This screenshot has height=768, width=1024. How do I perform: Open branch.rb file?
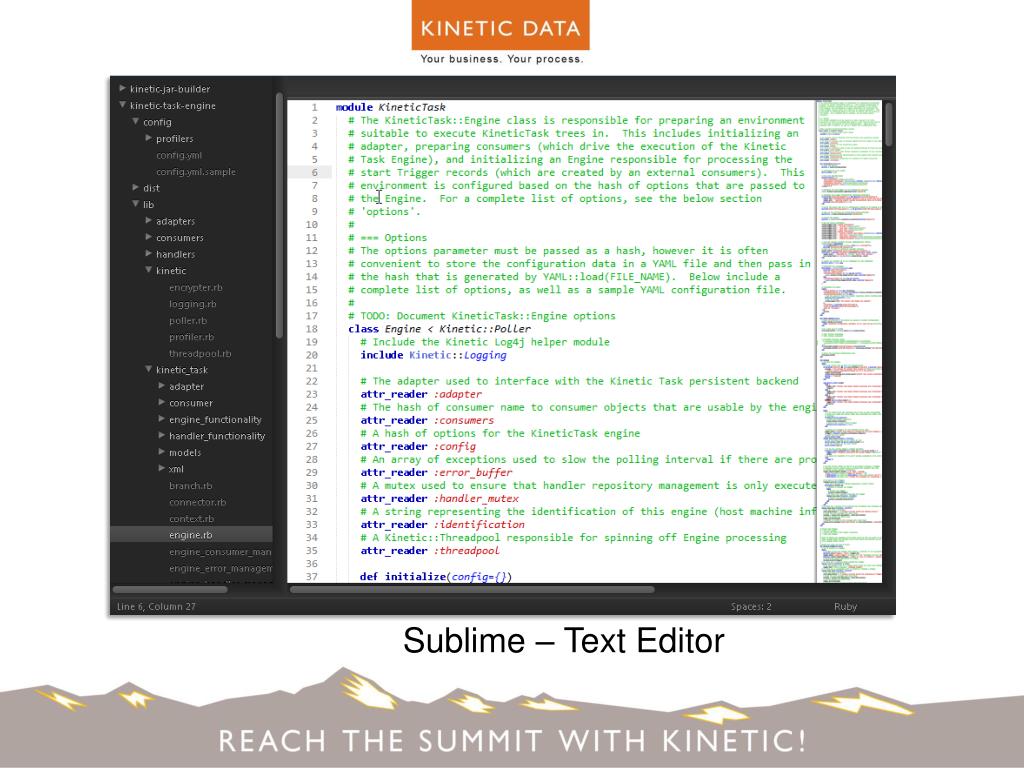tap(191, 485)
